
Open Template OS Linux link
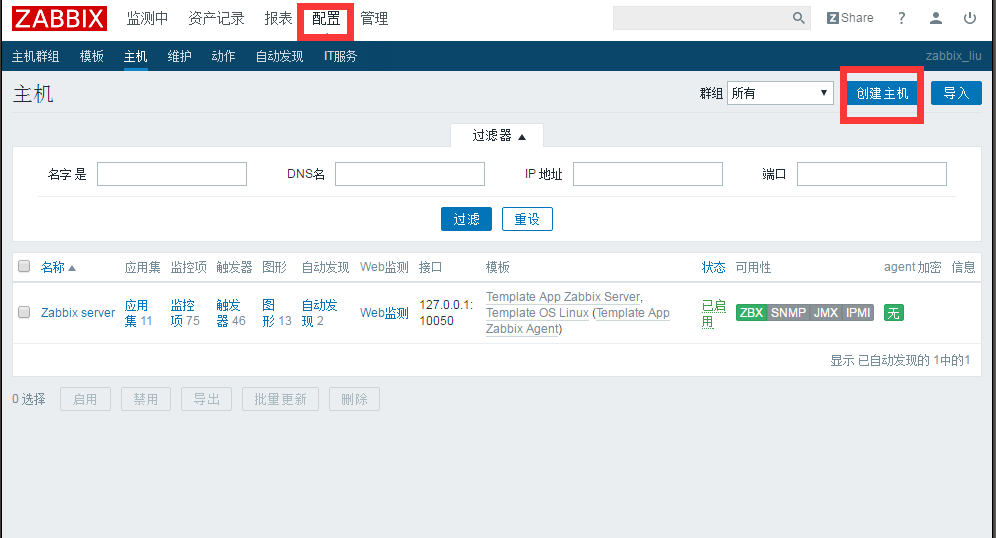coord(537,313)
